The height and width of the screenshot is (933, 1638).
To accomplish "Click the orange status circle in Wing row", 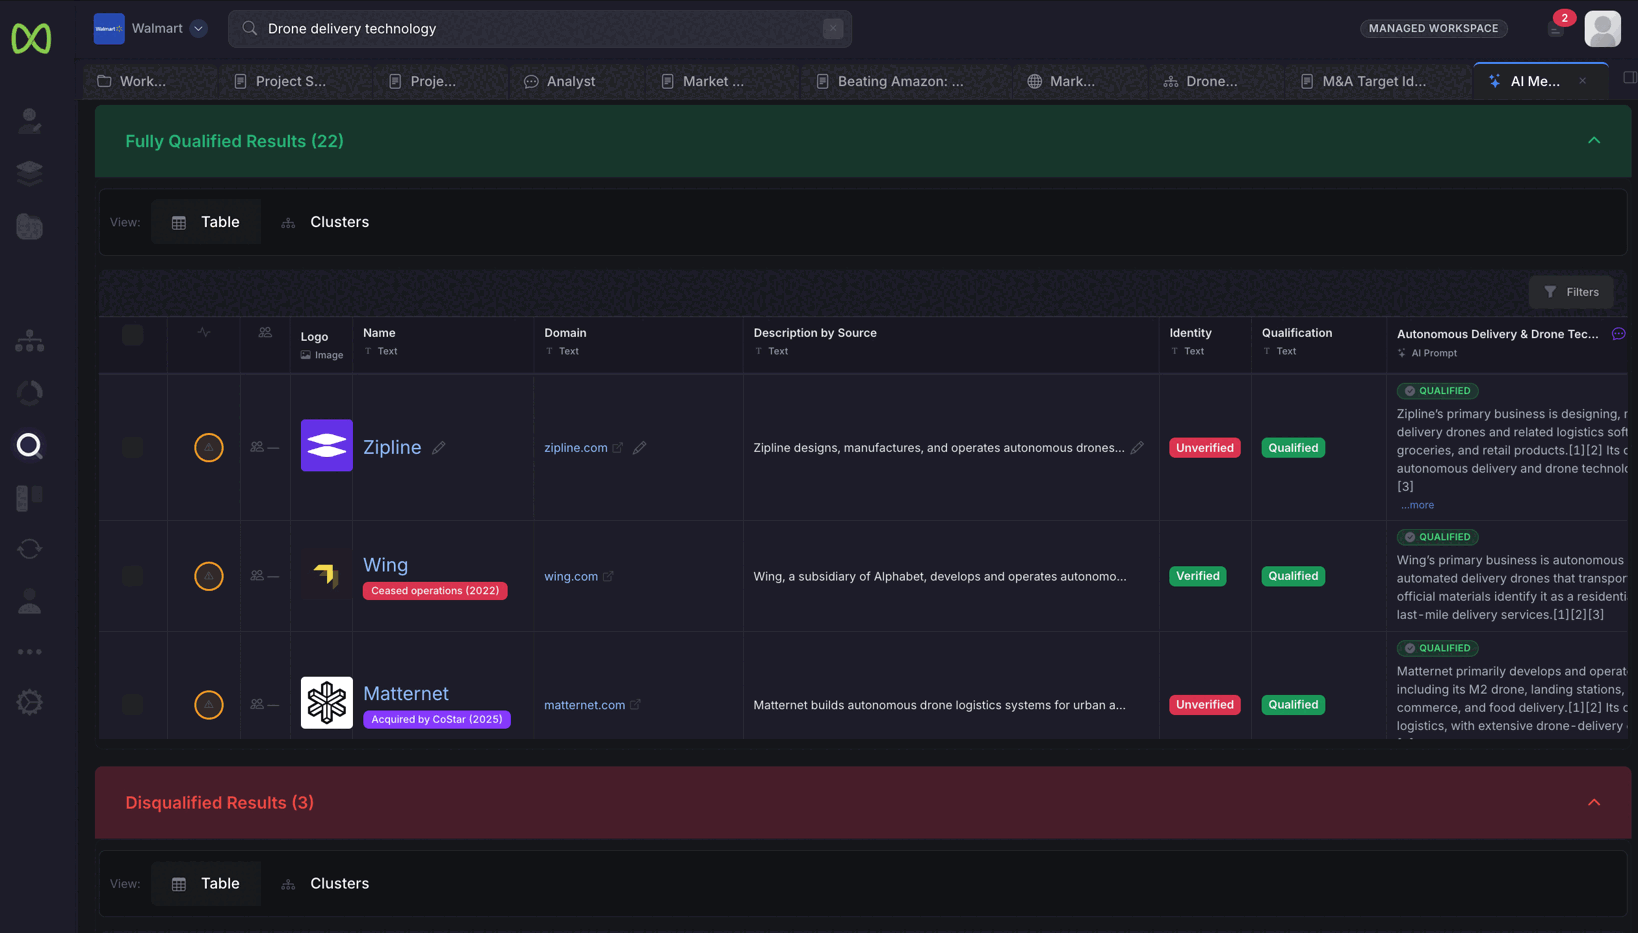I will (x=209, y=576).
